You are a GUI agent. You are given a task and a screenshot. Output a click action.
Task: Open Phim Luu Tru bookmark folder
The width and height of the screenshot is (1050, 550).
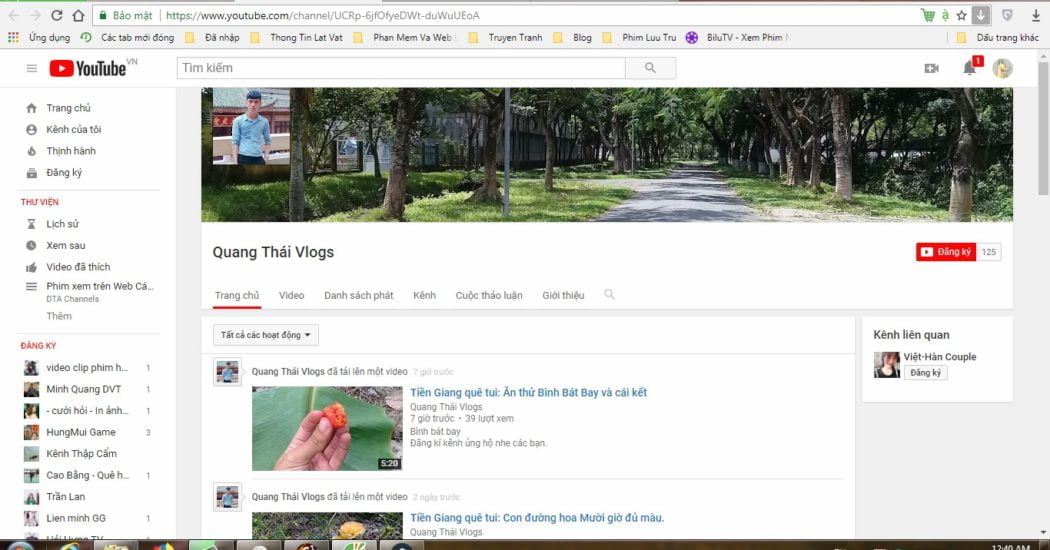[x=640, y=38]
